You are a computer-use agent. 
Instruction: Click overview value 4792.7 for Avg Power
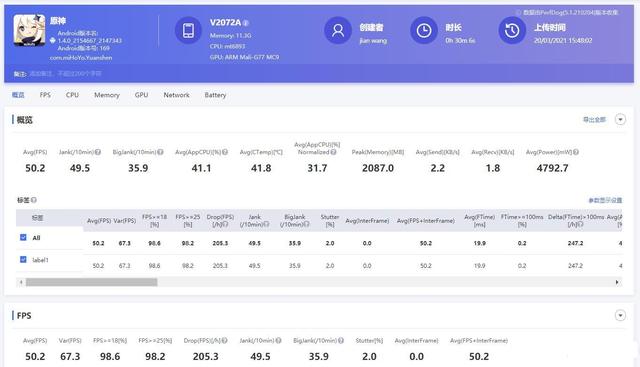pos(552,168)
